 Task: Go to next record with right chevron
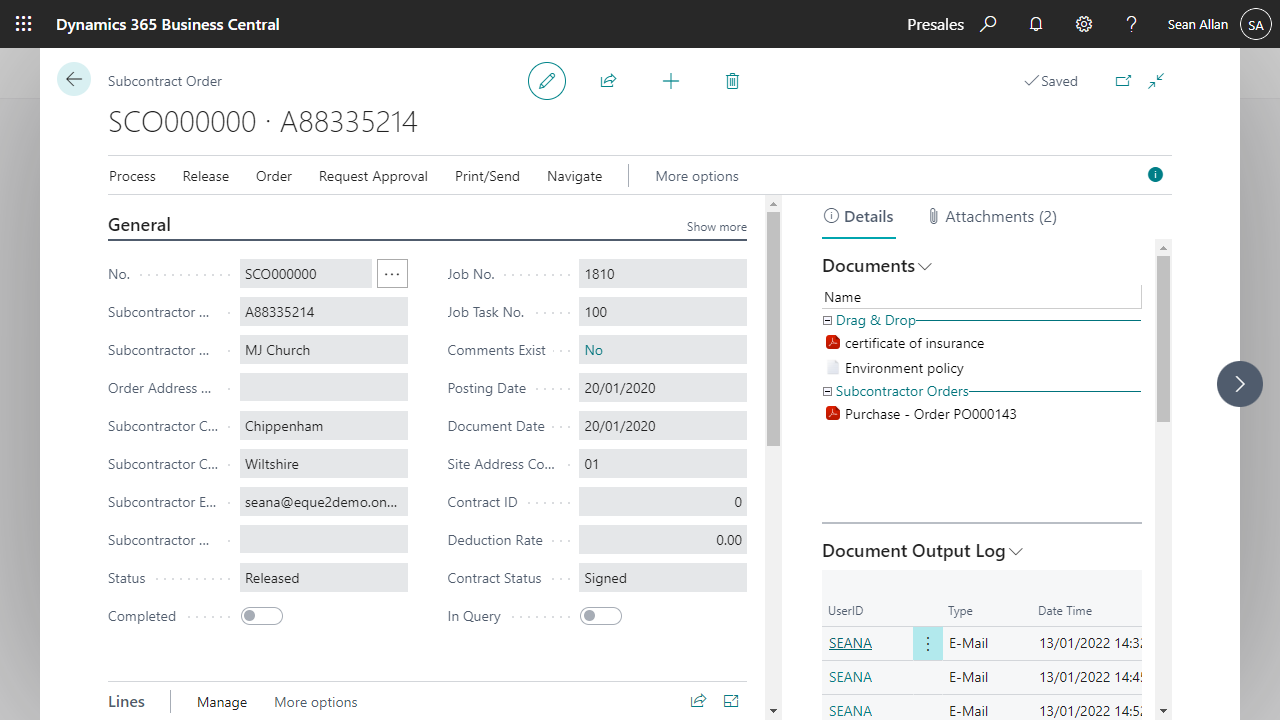click(1240, 384)
